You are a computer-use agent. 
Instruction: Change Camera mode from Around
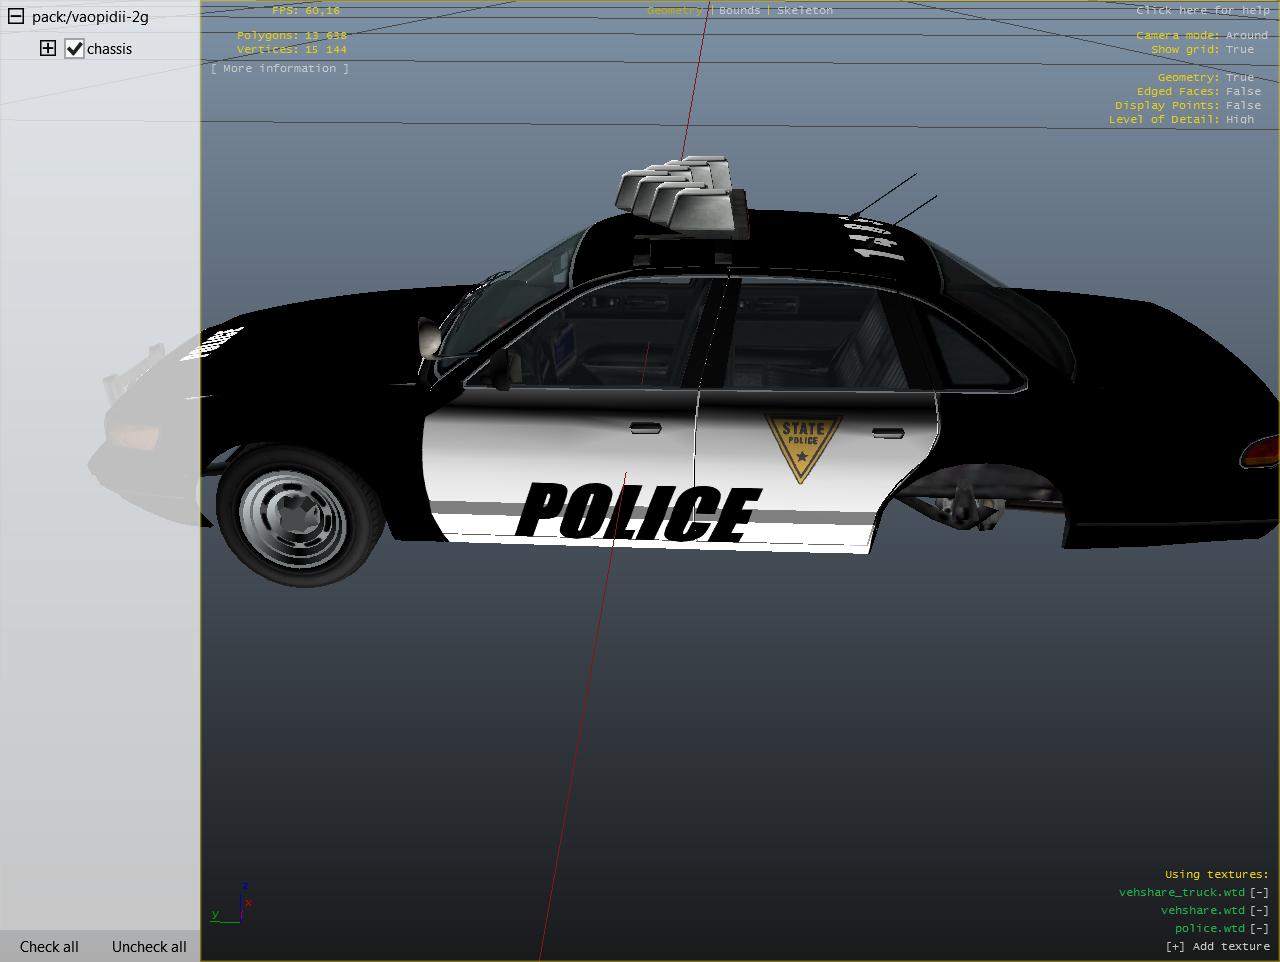[1246, 35]
